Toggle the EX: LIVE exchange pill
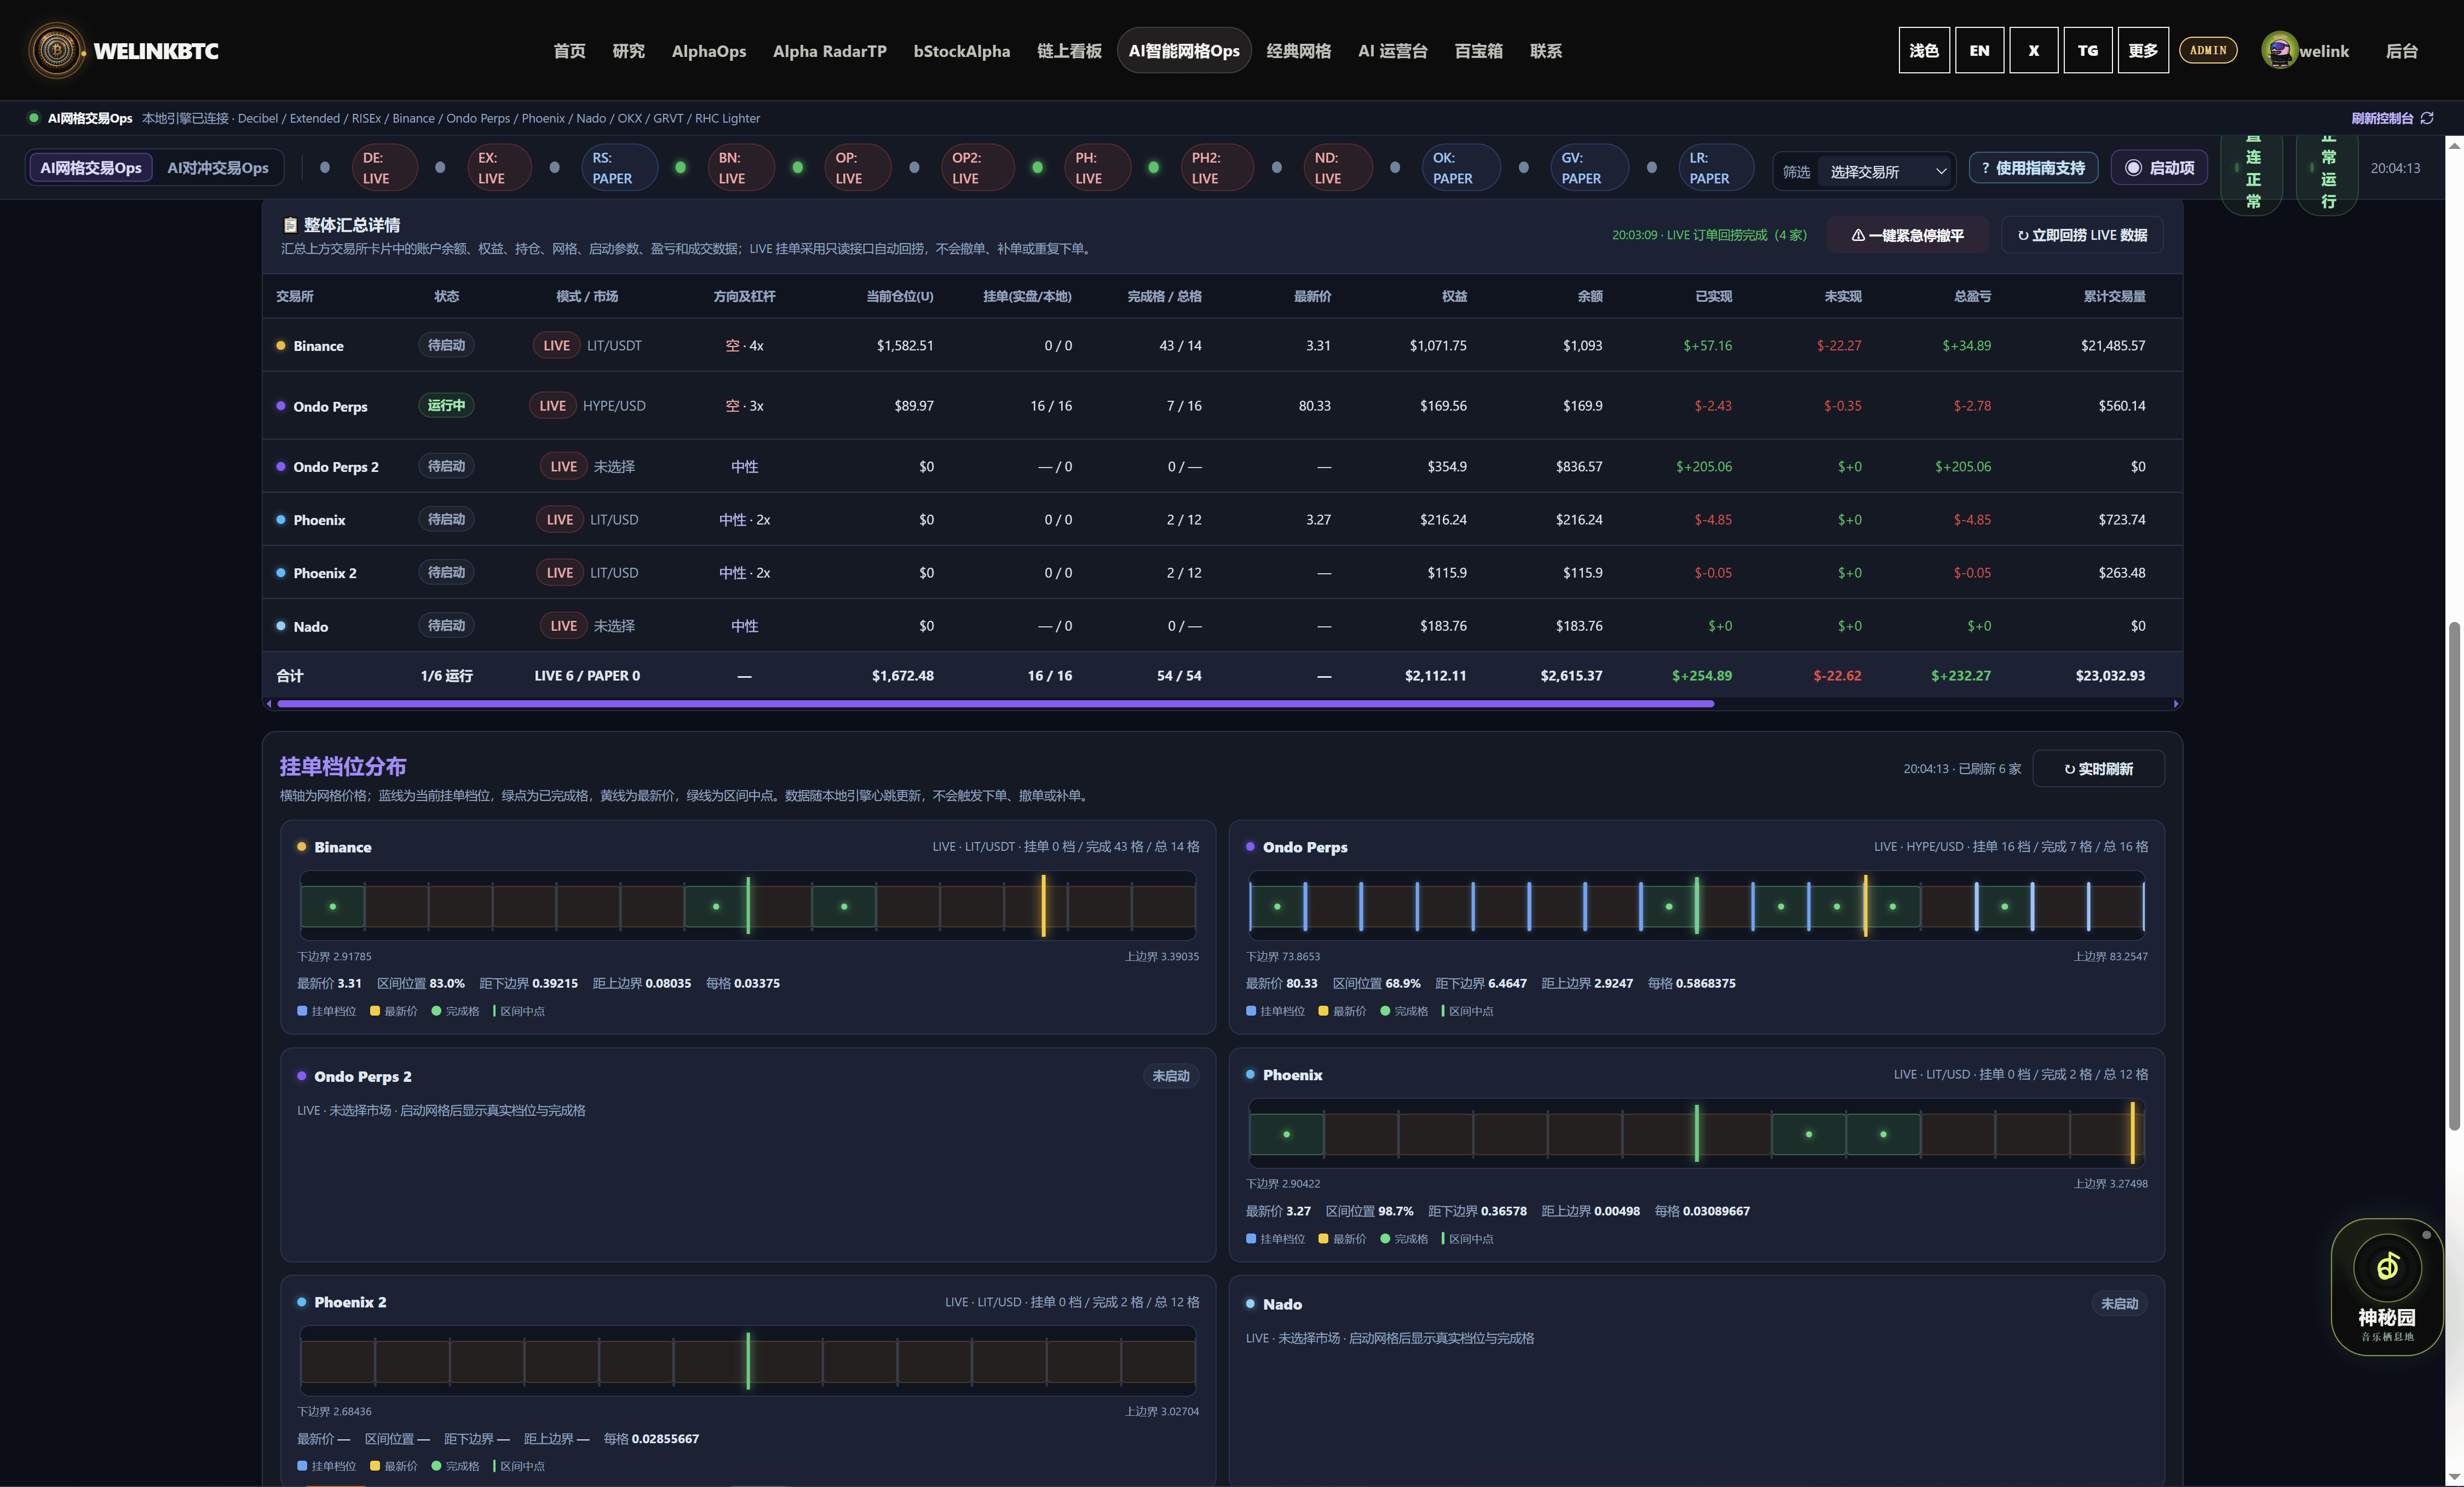Image resolution: width=2464 pixels, height=1487 pixels. pos(499,168)
